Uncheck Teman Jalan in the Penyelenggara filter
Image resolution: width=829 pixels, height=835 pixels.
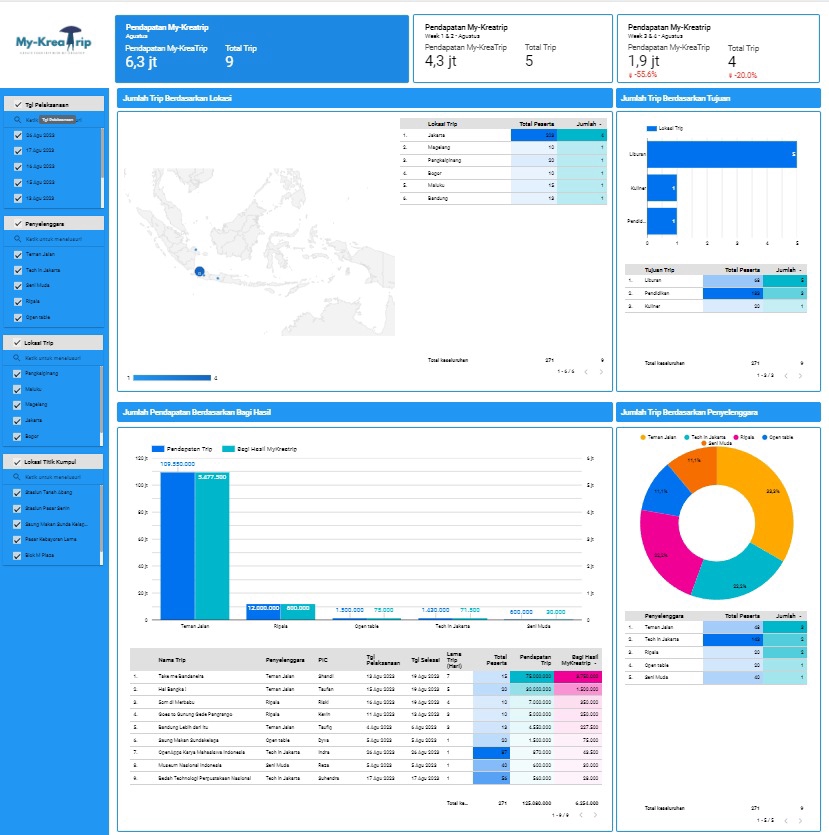(x=18, y=253)
